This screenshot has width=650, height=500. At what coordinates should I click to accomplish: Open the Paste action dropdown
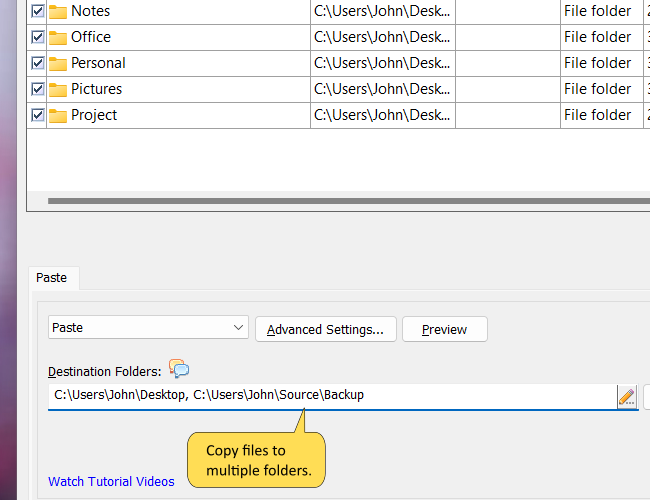tap(148, 328)
